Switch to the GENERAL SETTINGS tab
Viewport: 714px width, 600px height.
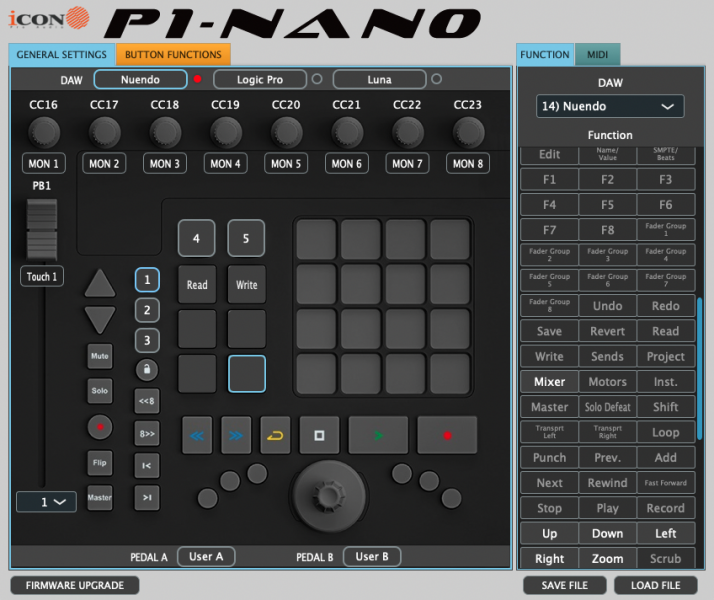point(61,55)
